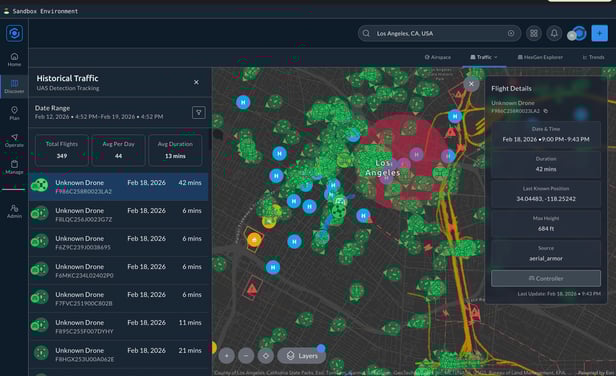Zoom in on the map
This screenshot has height=376, width=616.
coord(227,356)
